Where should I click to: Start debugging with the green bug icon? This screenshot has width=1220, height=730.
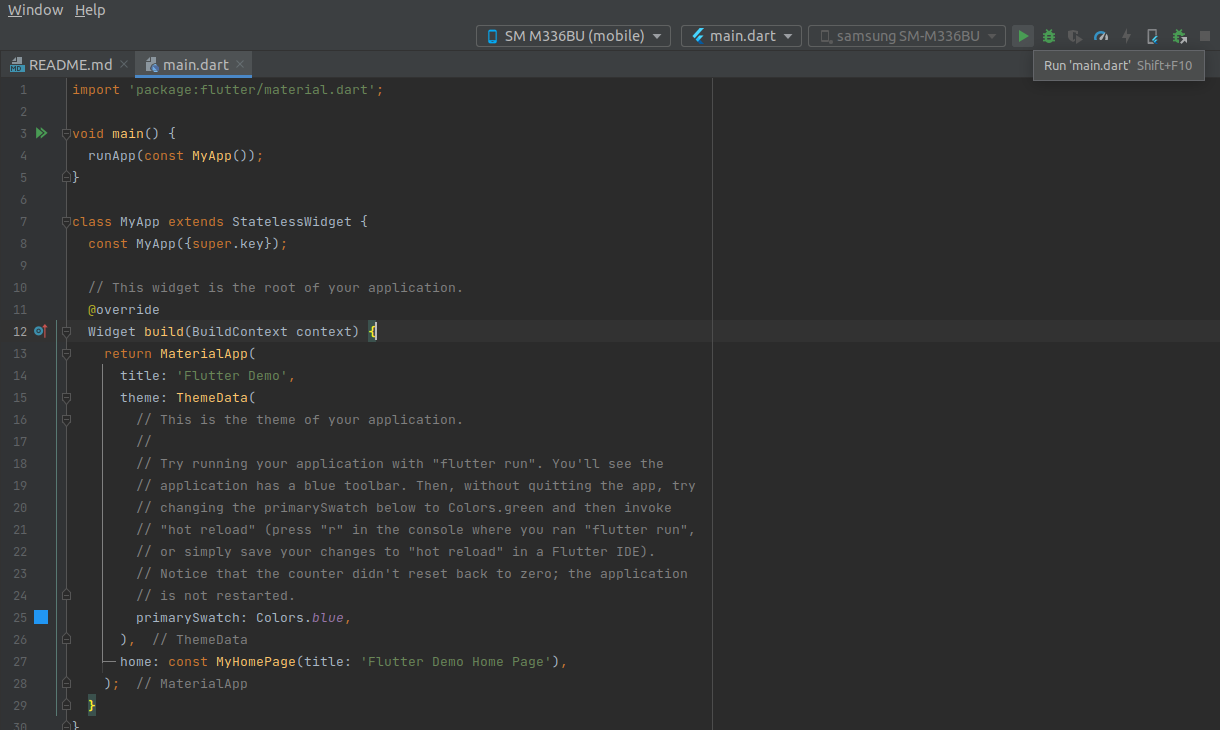coord(1048,36)
